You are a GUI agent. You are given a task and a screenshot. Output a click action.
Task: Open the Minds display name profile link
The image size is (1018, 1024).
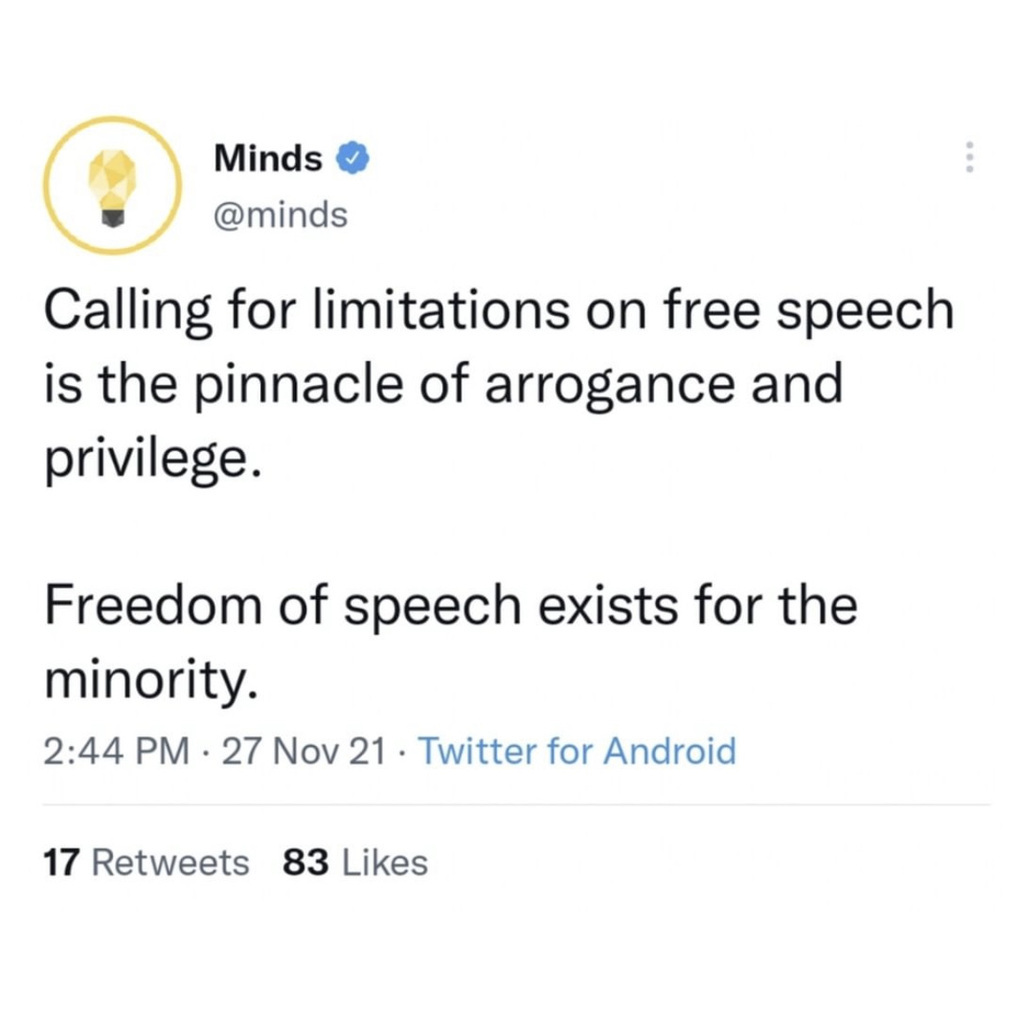(x=268, y=158)
